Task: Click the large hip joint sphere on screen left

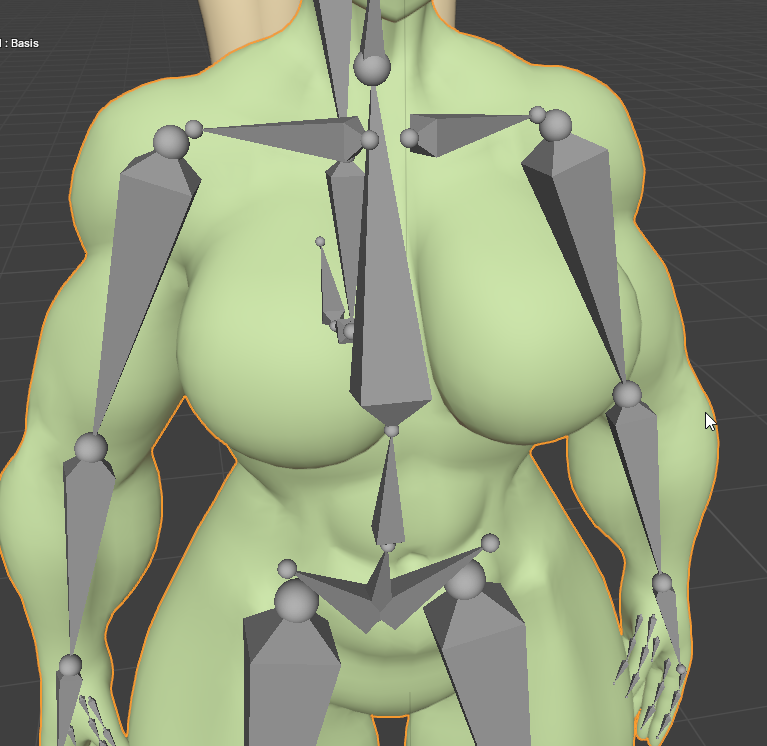Action: coord(296,601)
